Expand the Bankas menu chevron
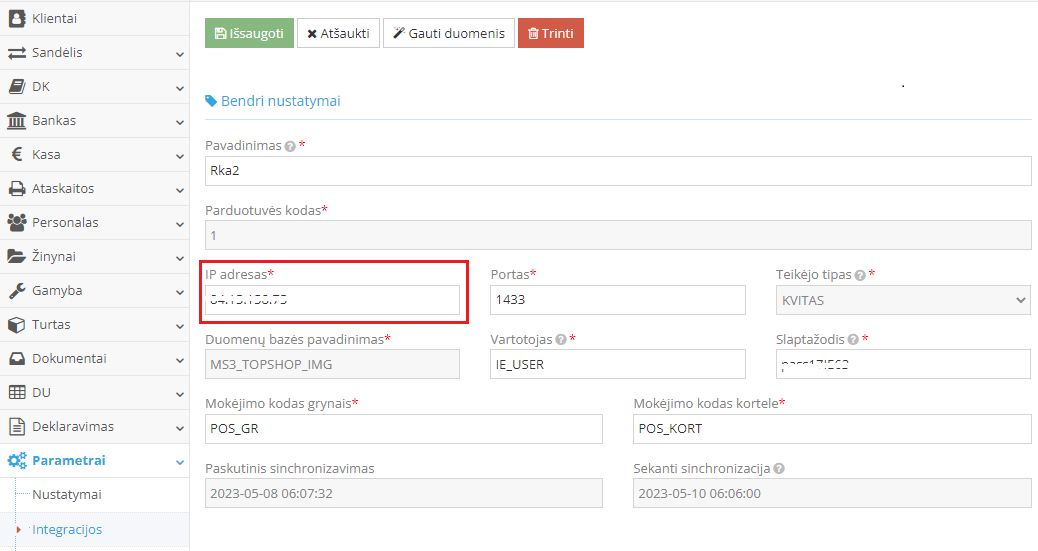 point(179,122)
